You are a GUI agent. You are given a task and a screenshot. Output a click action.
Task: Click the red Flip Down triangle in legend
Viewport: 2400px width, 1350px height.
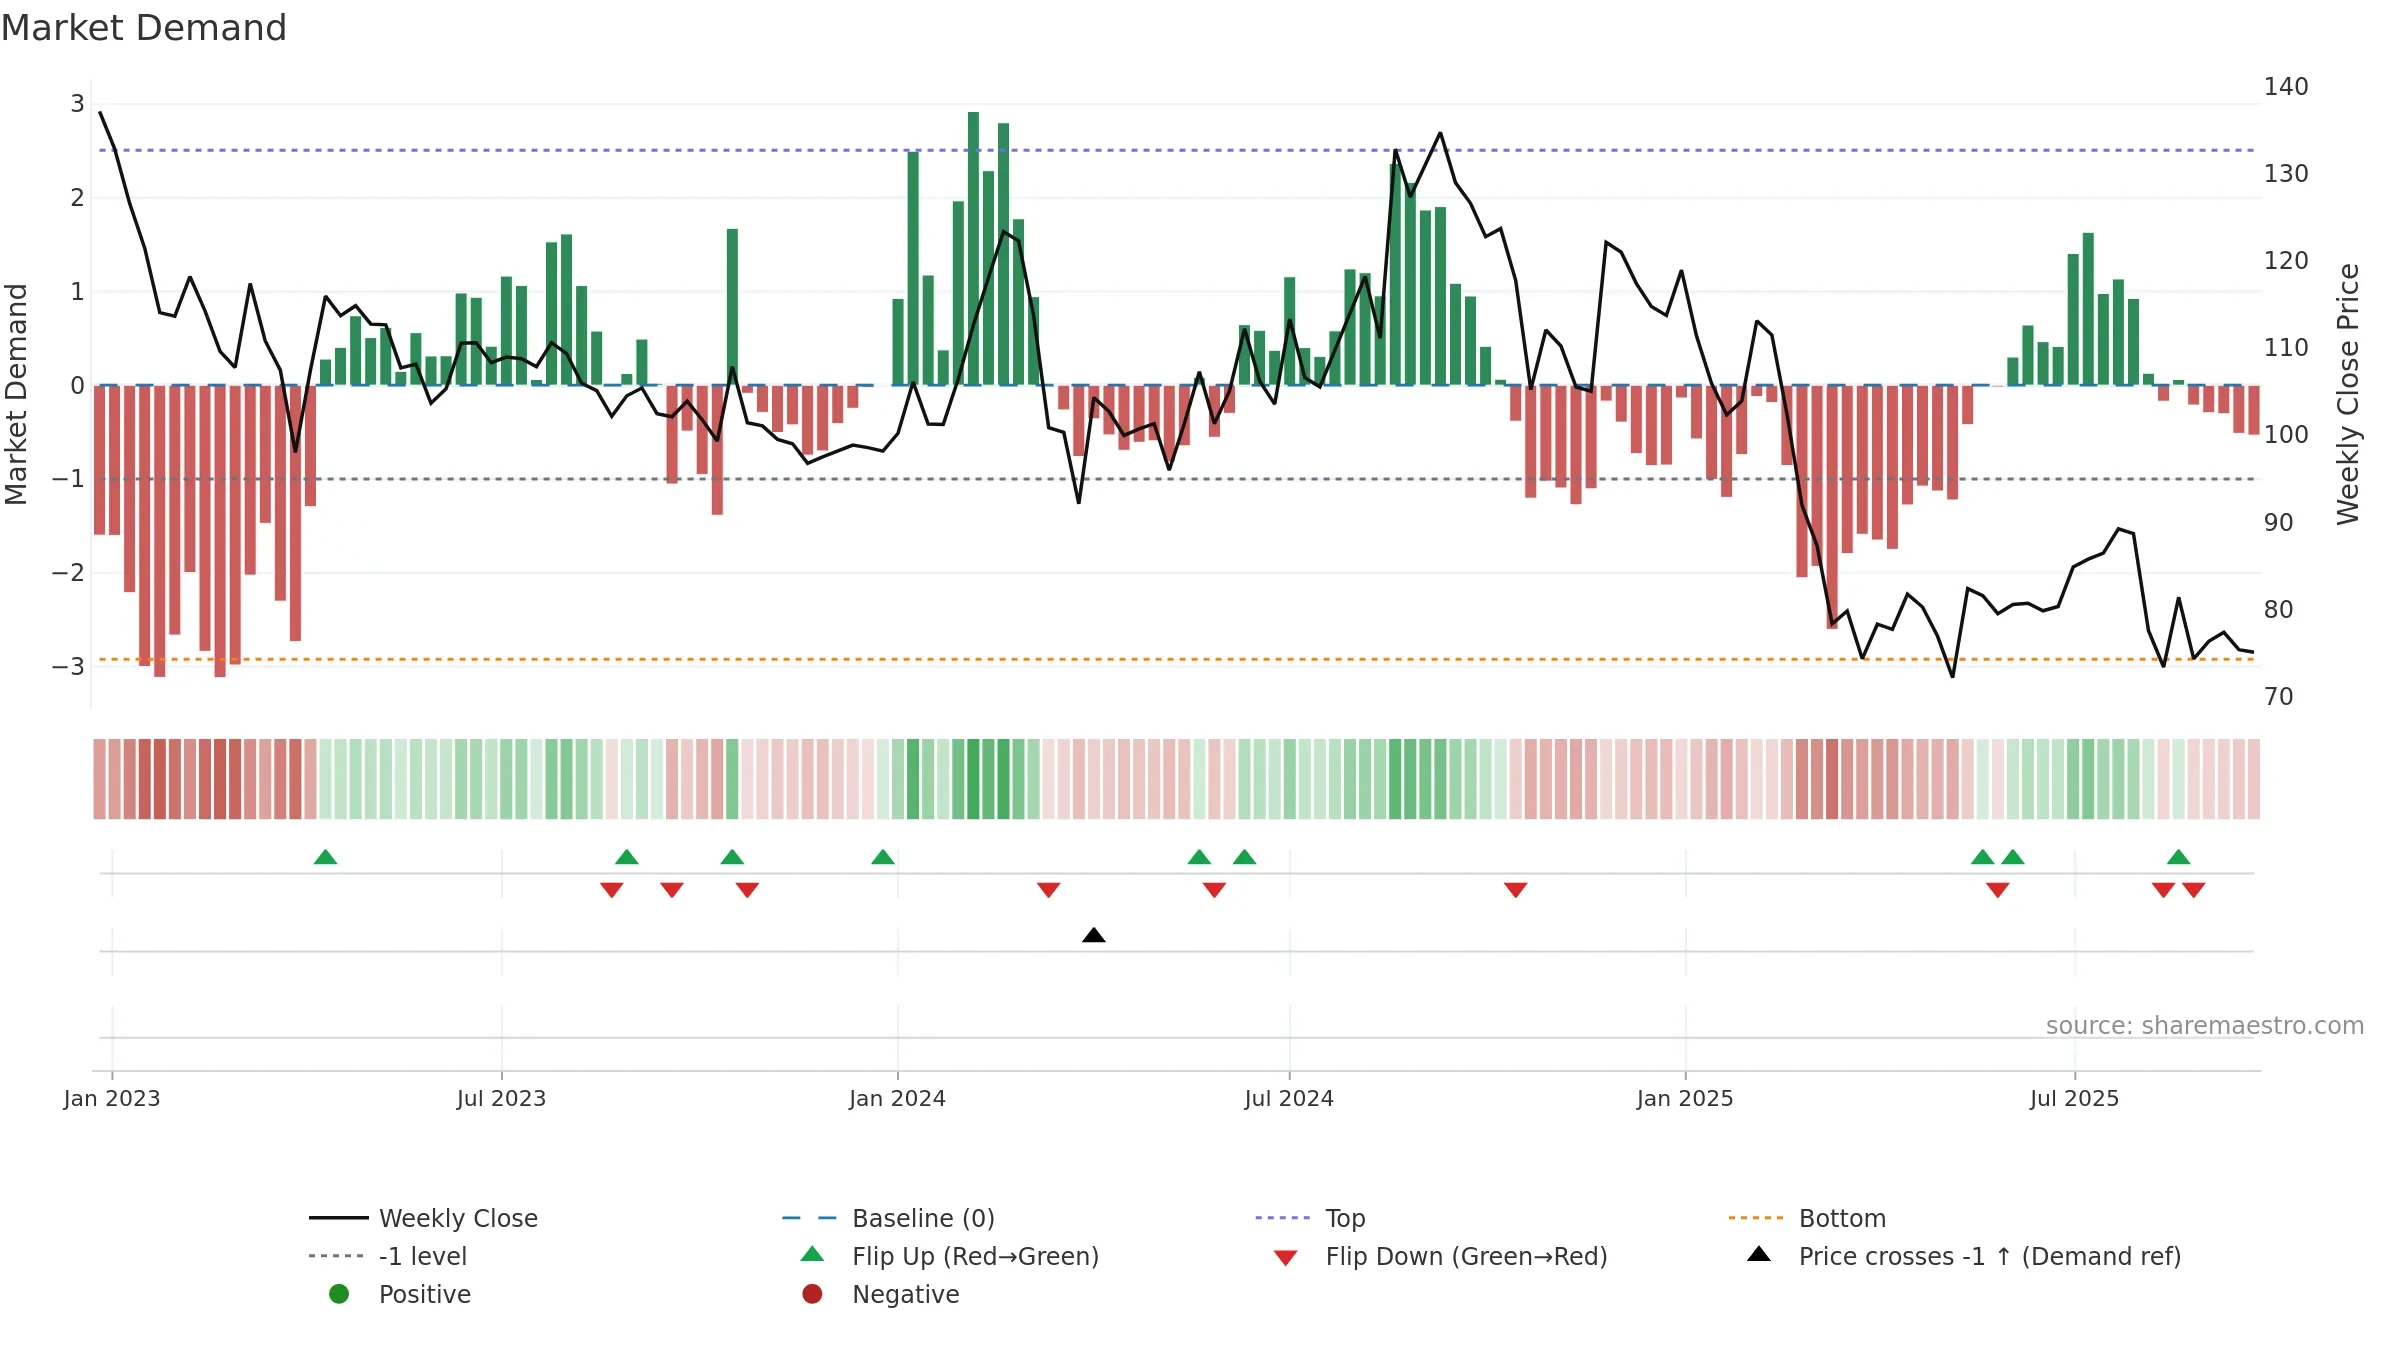1286,1258
